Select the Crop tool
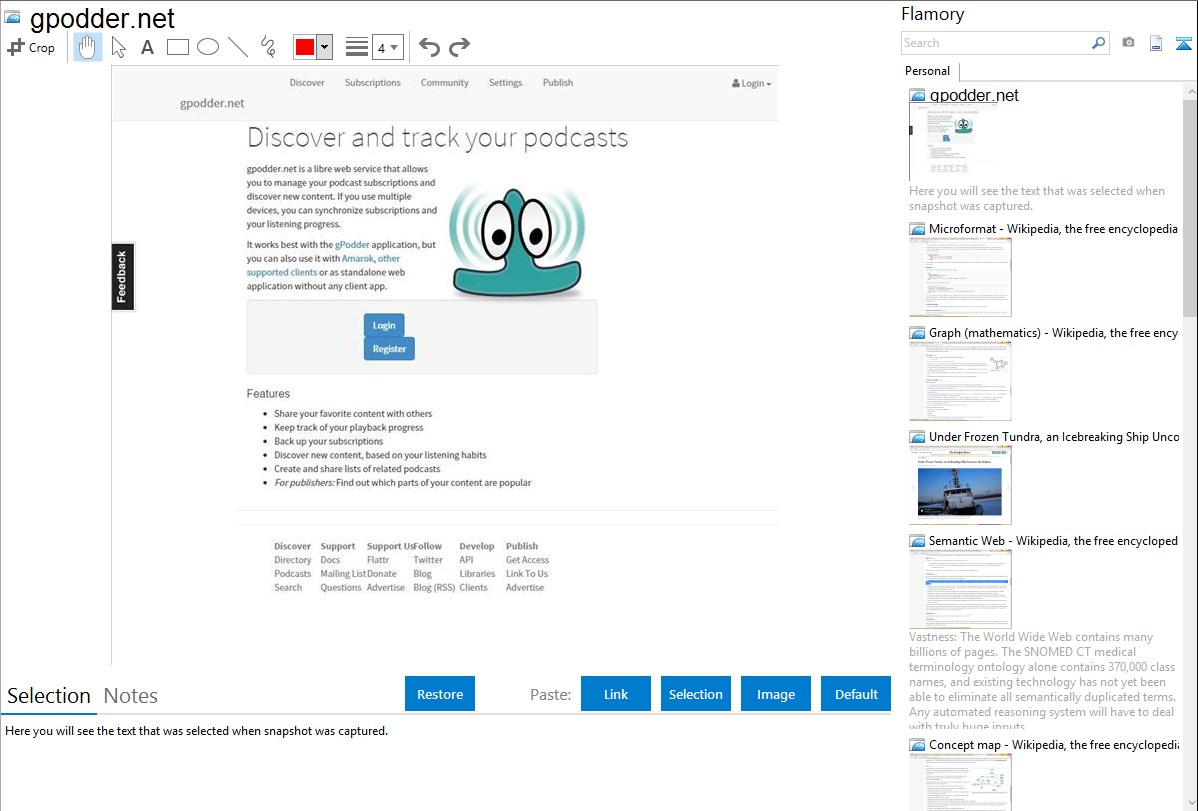This screenshot has width=1198, height=811. (x=31, y=47)
